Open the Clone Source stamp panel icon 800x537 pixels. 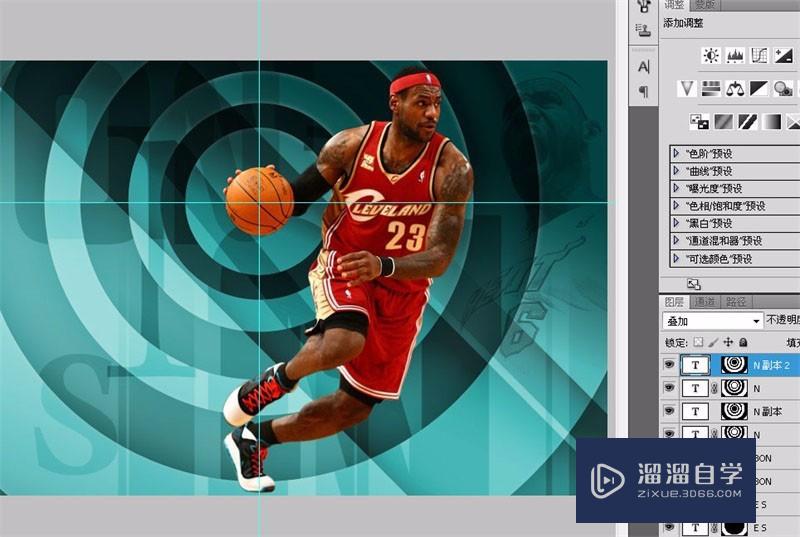click(643, 30)
